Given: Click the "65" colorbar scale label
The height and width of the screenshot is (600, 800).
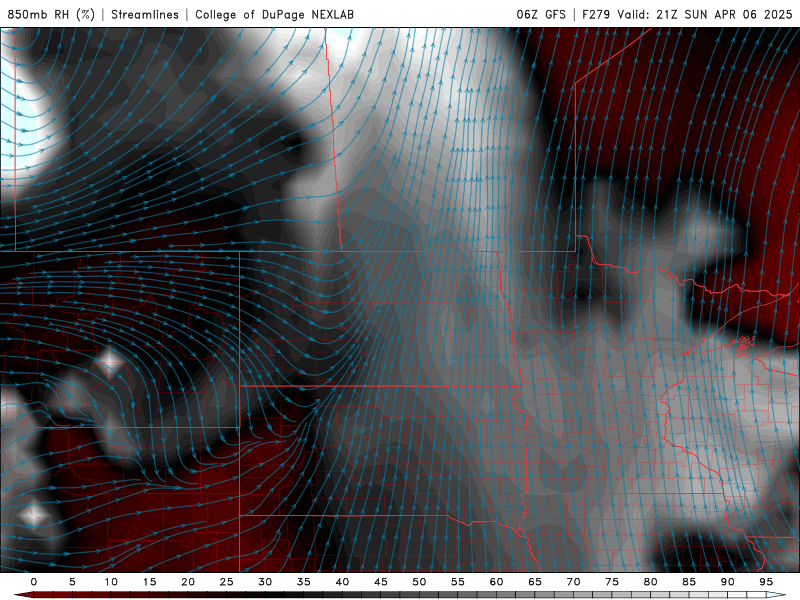Looking at the screenshot, I should (535, 582).
